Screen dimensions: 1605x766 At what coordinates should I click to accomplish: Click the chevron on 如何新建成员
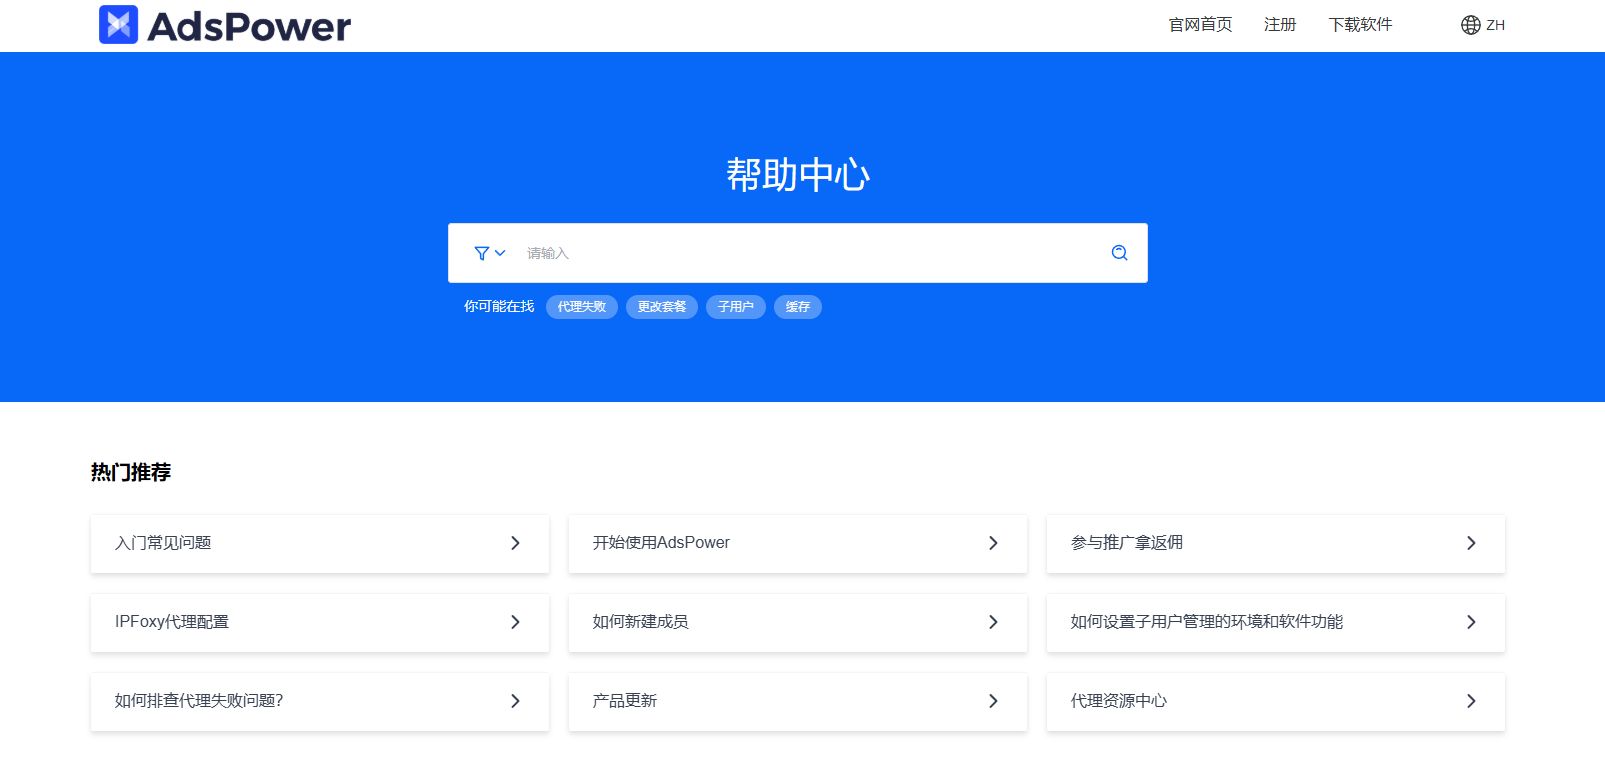tap(993, 622)
